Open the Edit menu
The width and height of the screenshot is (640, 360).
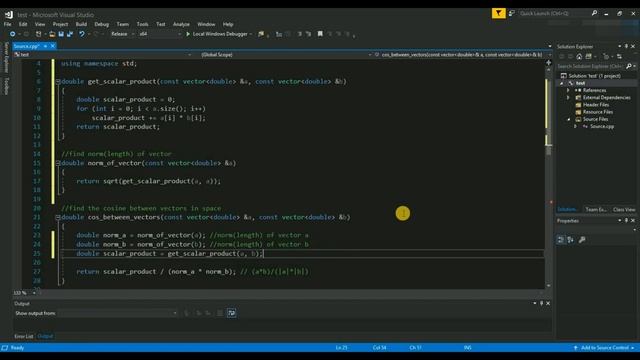23,24
